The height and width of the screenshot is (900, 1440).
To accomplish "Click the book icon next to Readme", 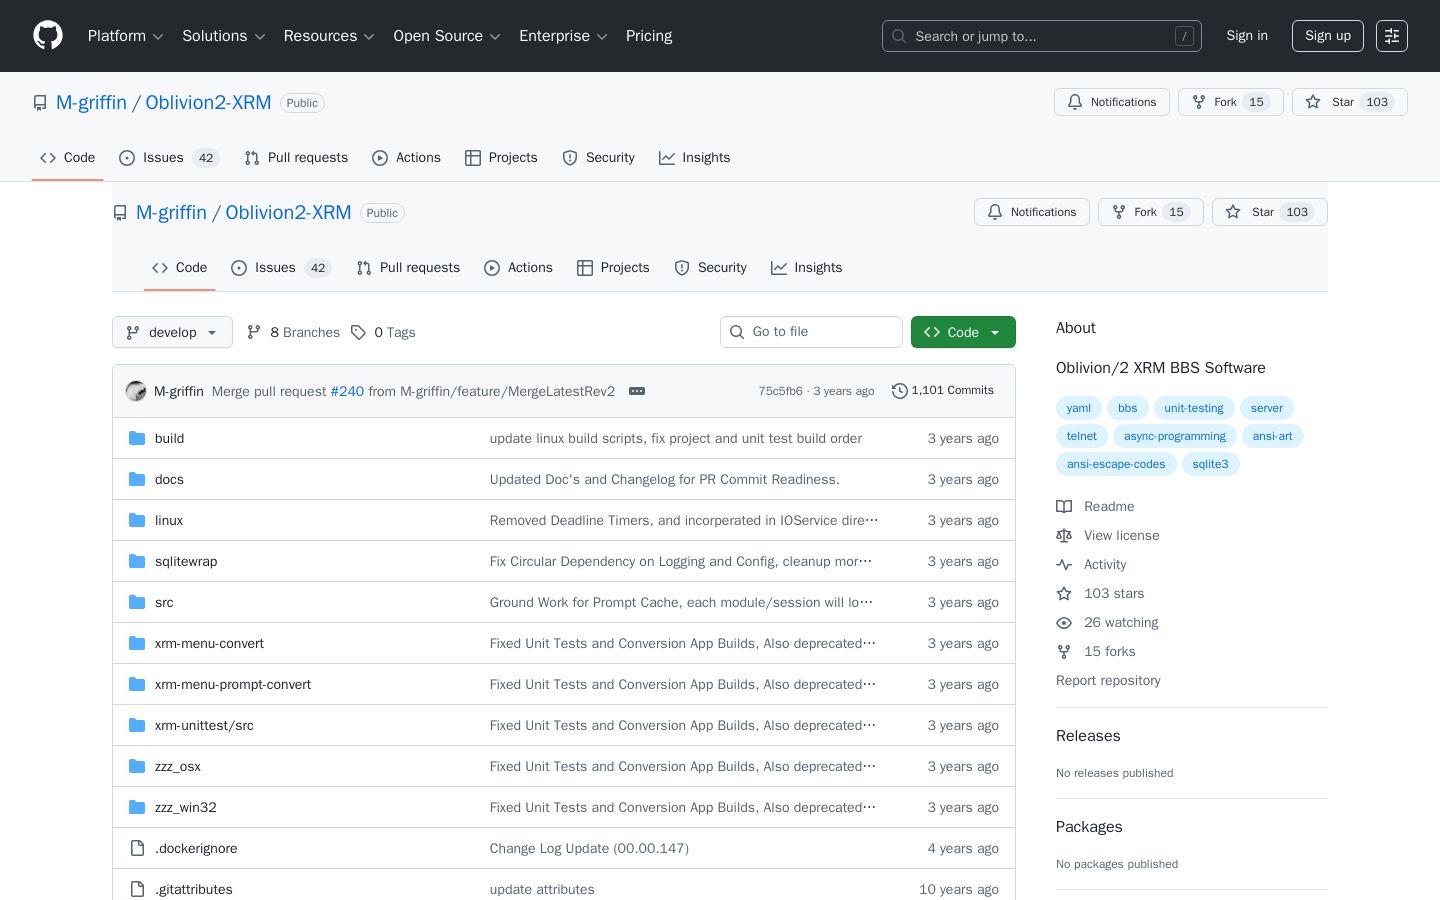I will click(1064, 507).
